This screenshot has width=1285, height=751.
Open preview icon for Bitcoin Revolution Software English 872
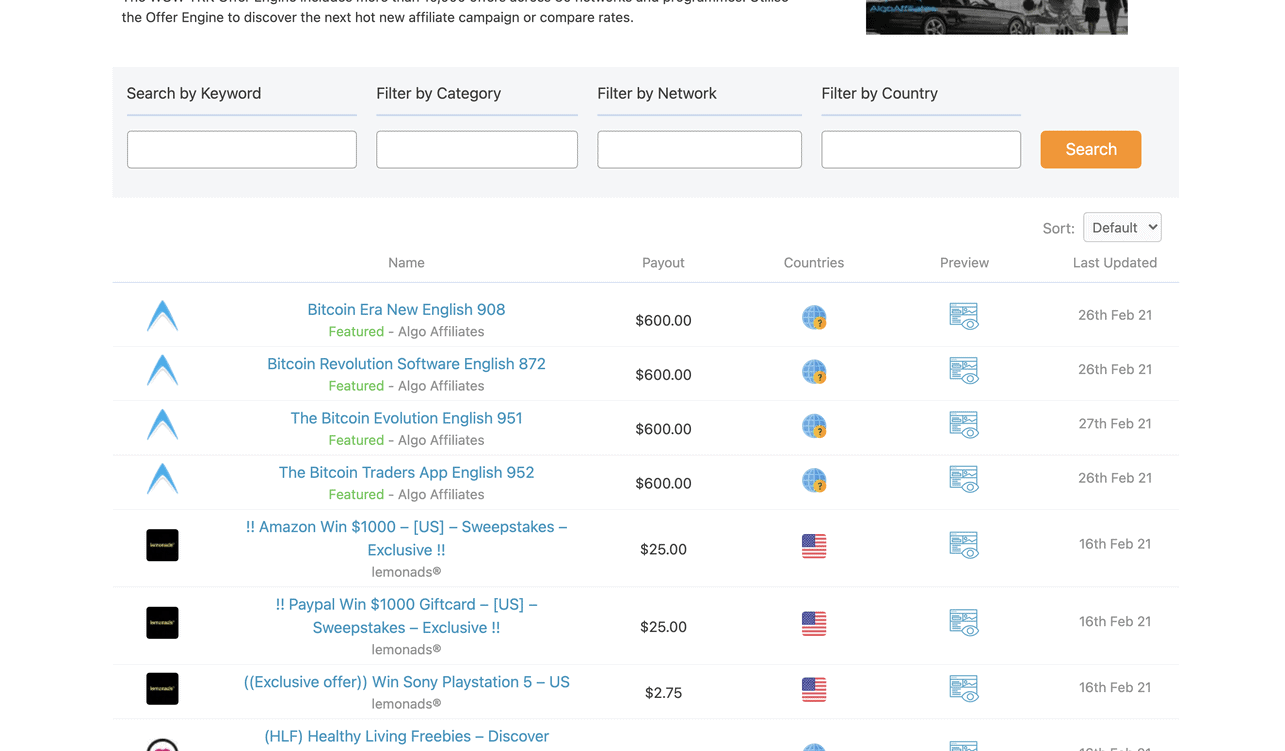pos(964,370)
